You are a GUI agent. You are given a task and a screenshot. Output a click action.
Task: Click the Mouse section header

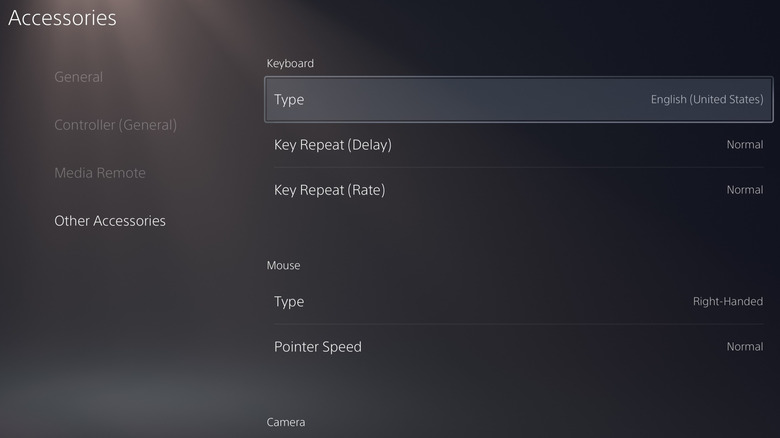pyautogui.click(x=283, y=266)
